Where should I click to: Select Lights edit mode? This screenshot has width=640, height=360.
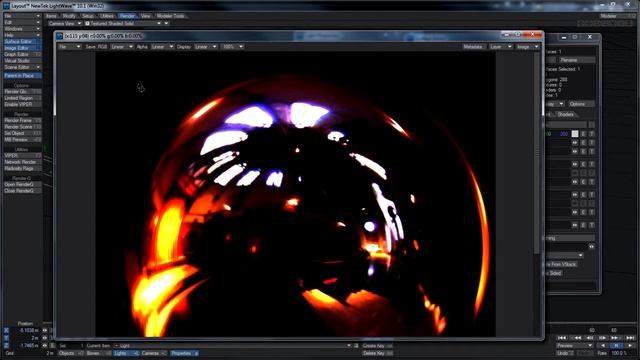(x=125, y=353)
